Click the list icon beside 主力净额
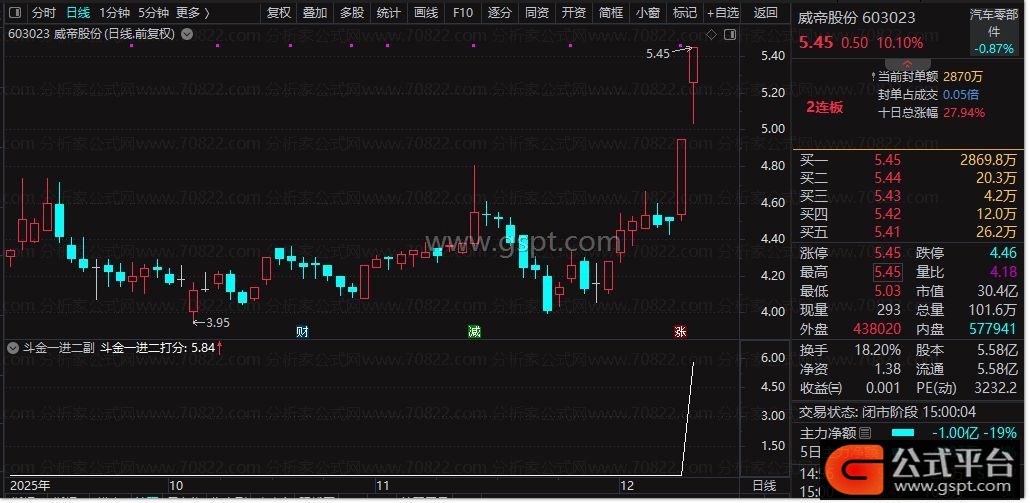Image resolution: width=1030 pixels, height=503 pixels. [x=865, y=433]
